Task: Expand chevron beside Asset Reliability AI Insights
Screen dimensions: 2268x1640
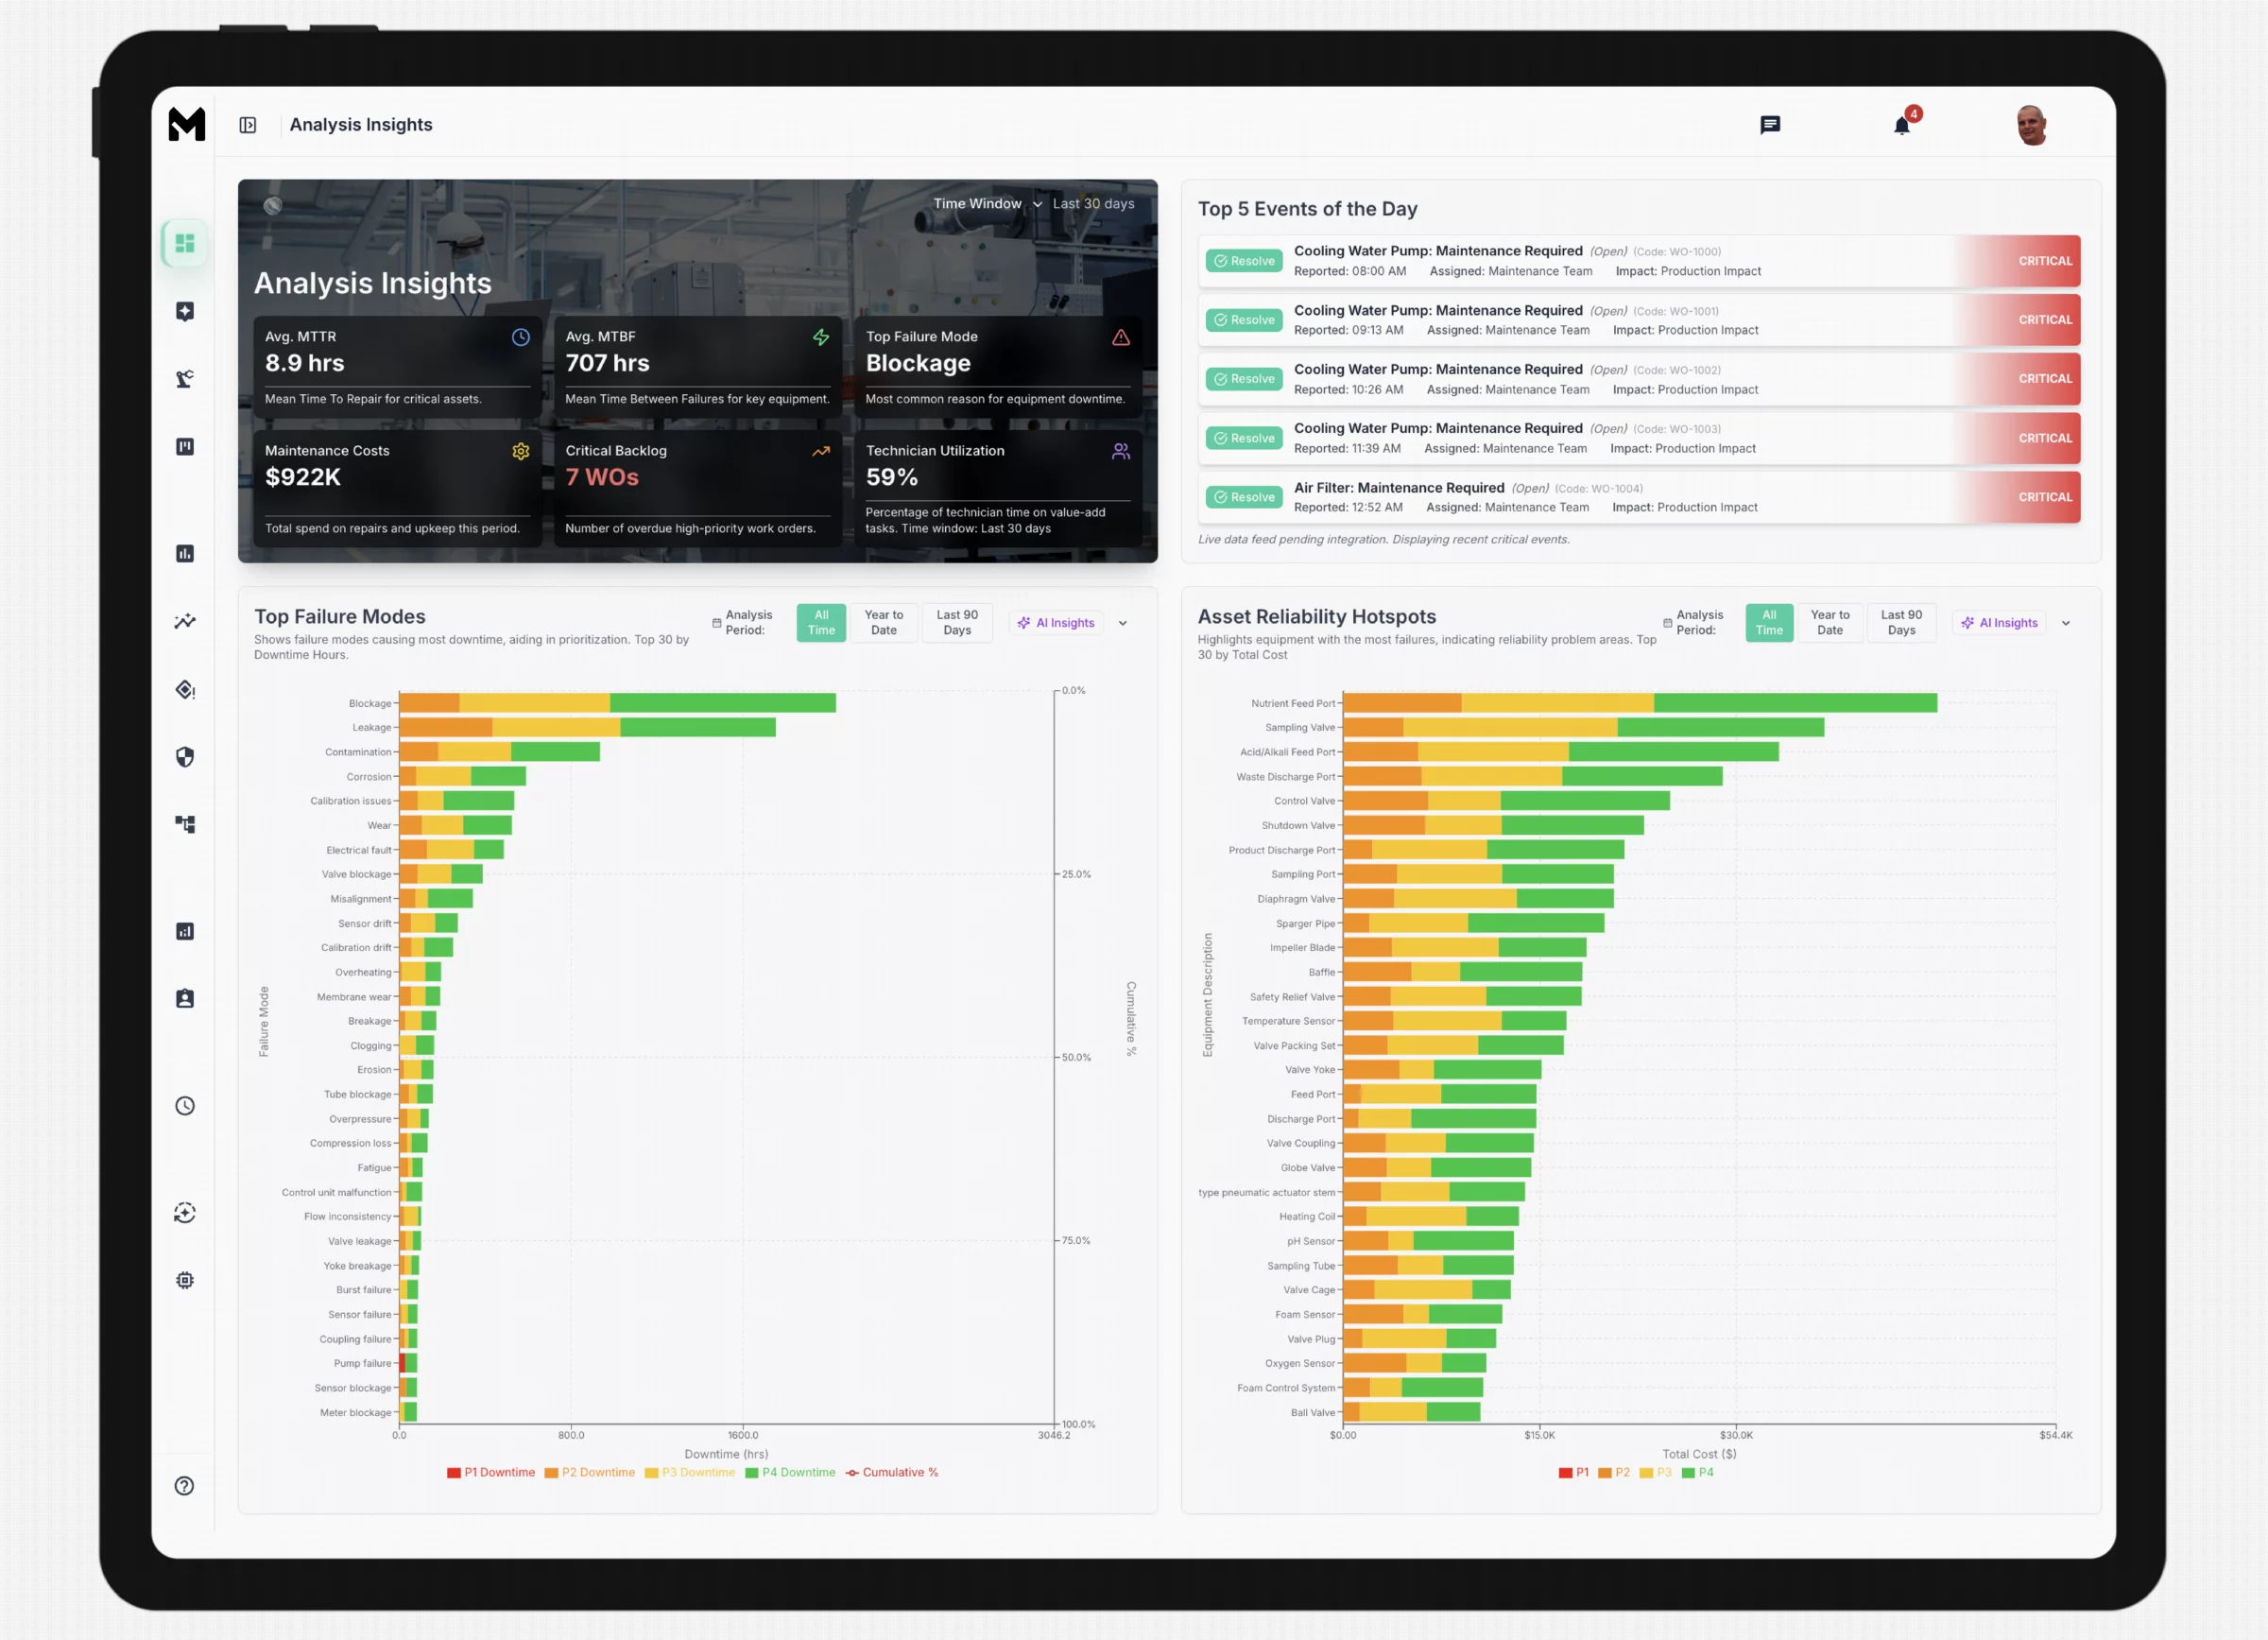Action: [2066, 623]
